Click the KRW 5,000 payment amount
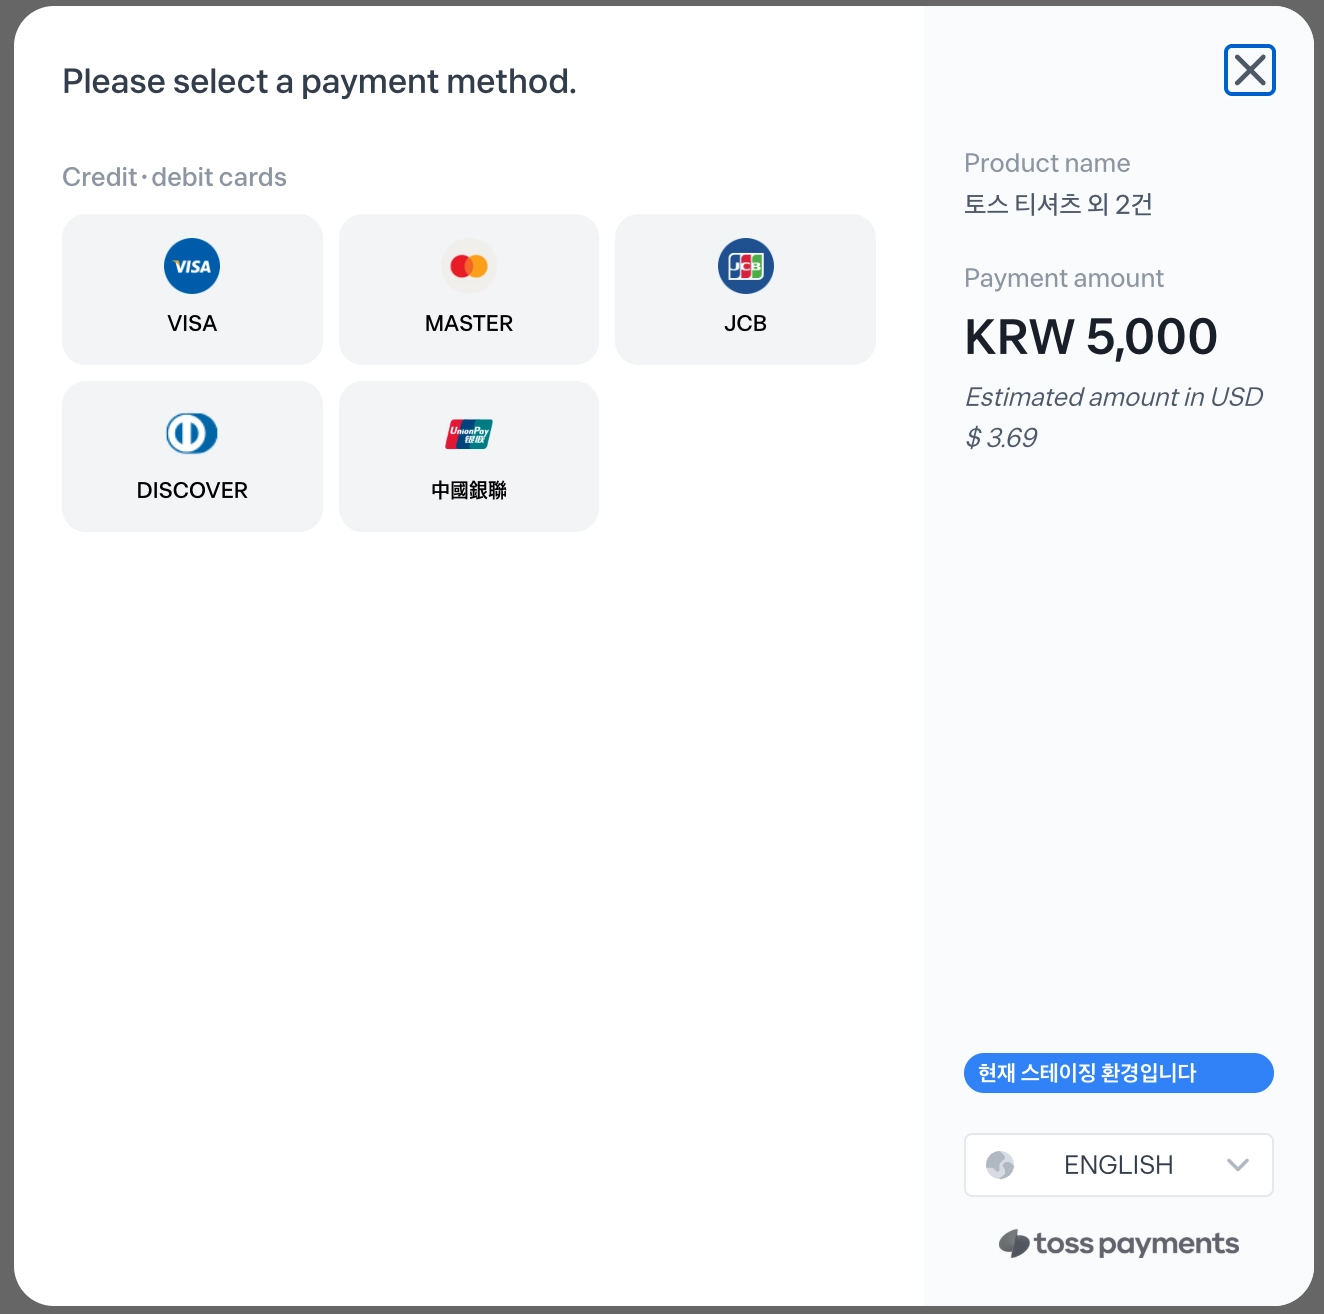The image size is (1324, 1314). (x=1091, y=337)
